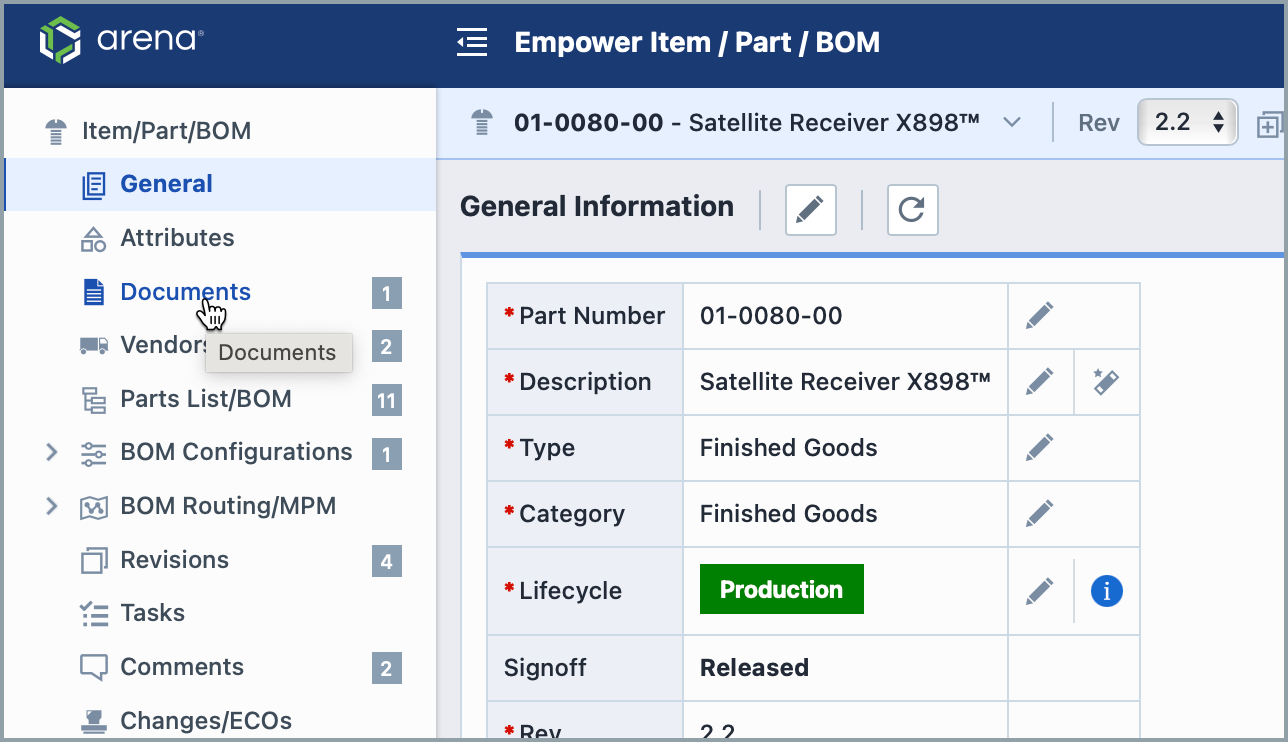Click the Documents count badge 1
Screen dimensions: 1288x742
[387, 294]
